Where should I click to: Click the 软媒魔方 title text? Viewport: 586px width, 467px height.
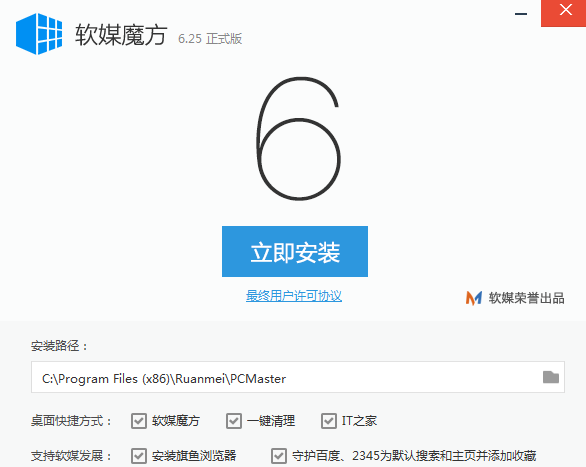coord(121,35)
